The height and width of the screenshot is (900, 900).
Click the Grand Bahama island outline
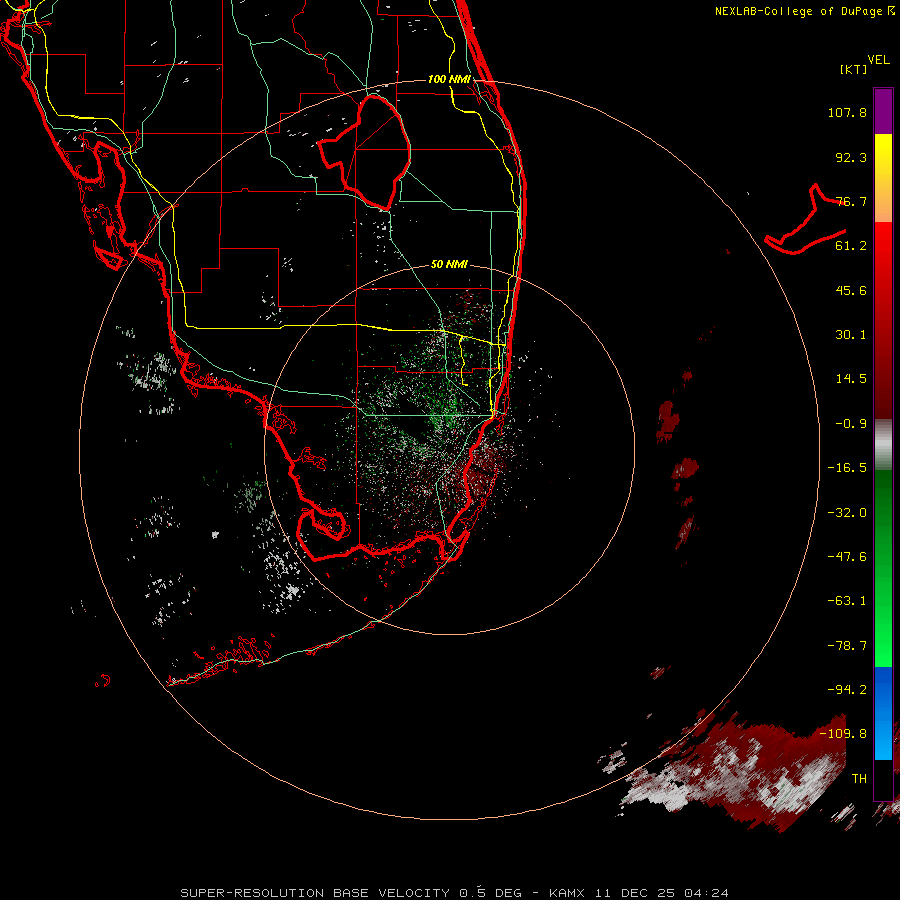[x=805, y=220]
